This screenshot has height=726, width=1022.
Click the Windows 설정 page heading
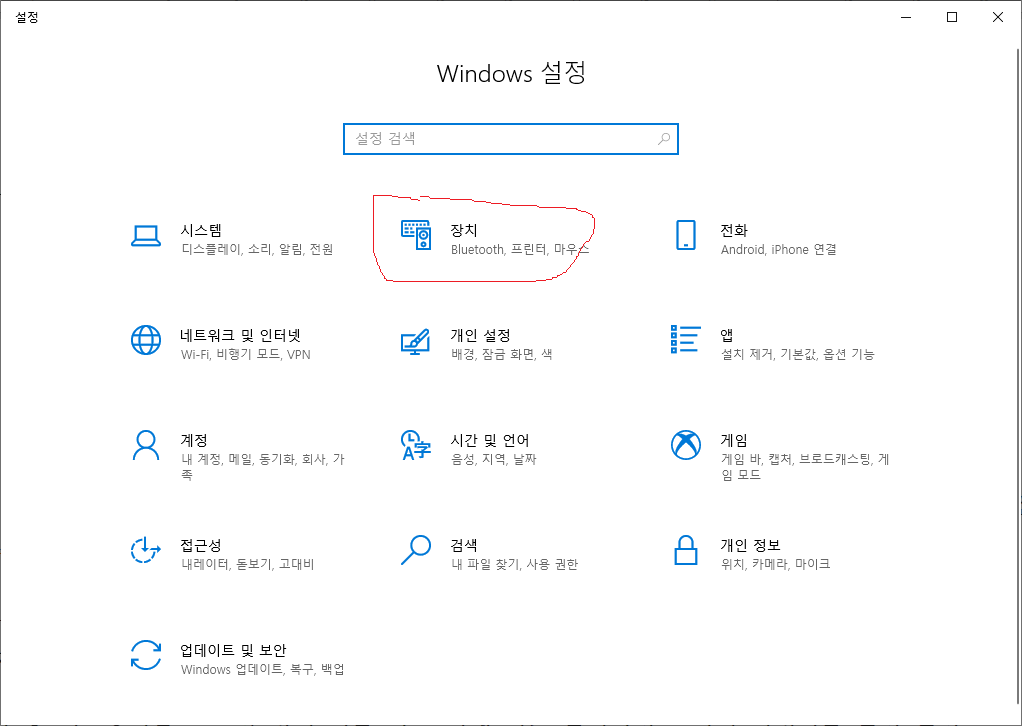pos(512,73)
